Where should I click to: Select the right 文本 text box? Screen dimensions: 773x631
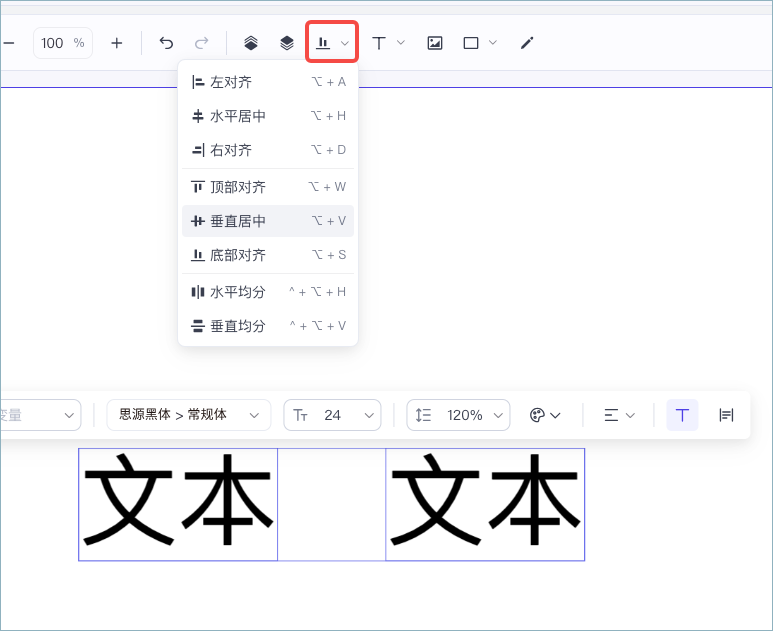point(485,504)
